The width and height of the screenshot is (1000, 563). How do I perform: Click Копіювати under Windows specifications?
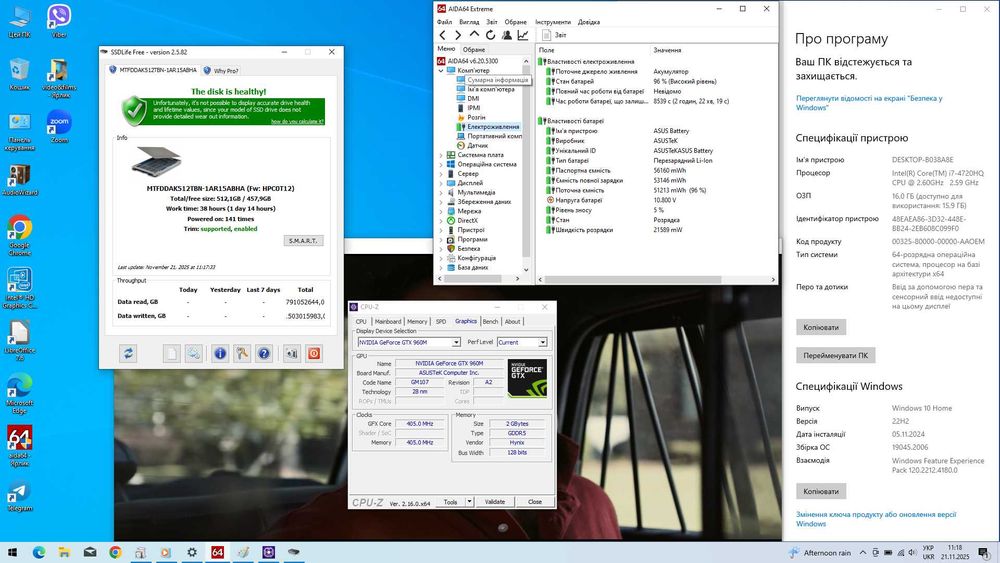pyautogui.click(x=821, y=491)
